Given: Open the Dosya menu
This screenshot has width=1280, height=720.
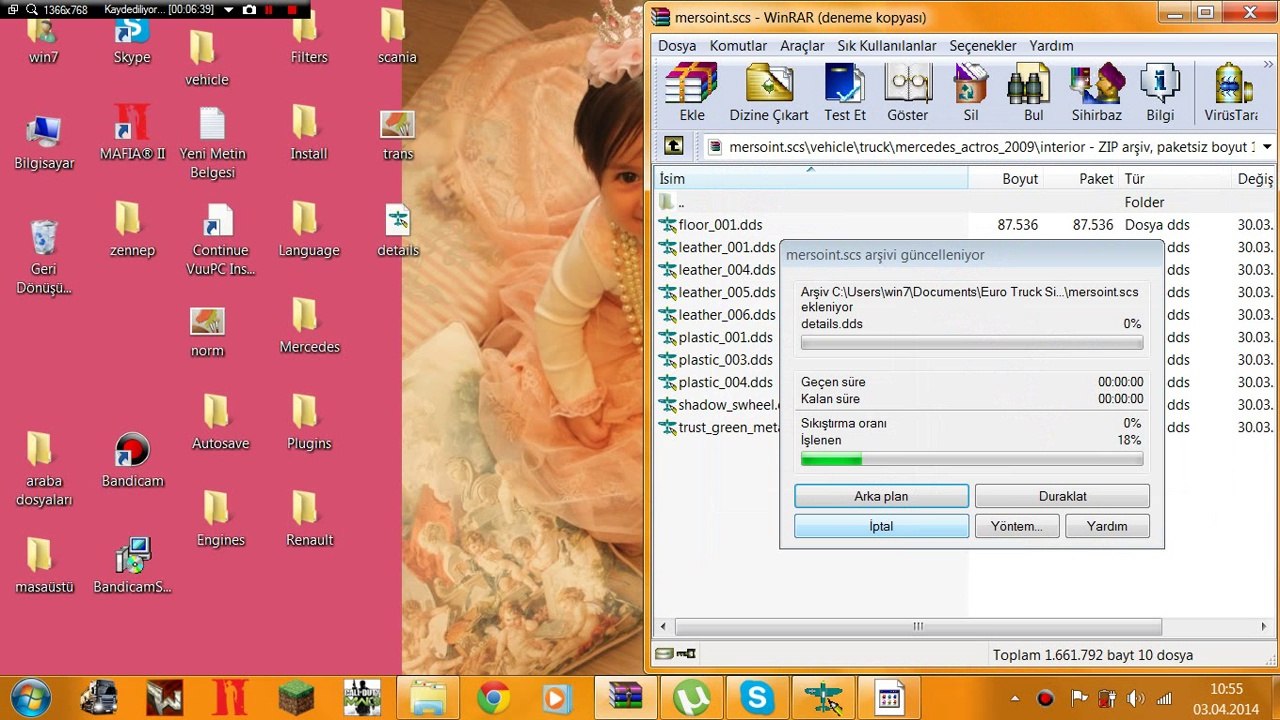Looking at the screenshot, I should click(x=677, y=45).
